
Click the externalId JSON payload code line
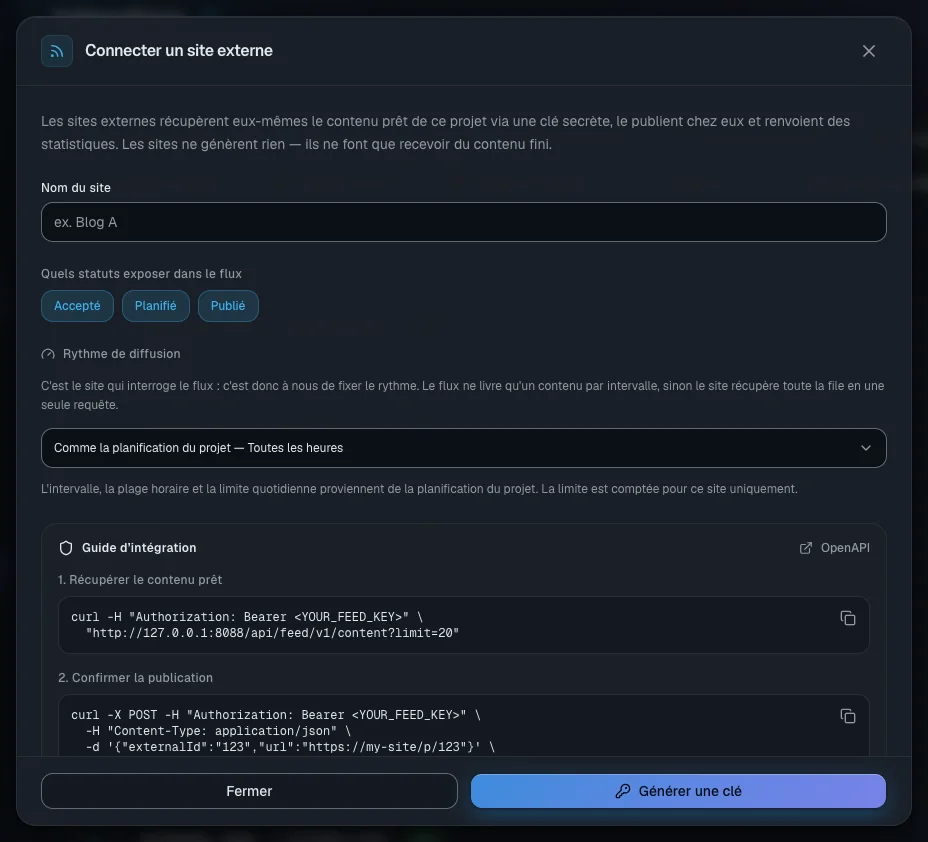tap(290, 747)
